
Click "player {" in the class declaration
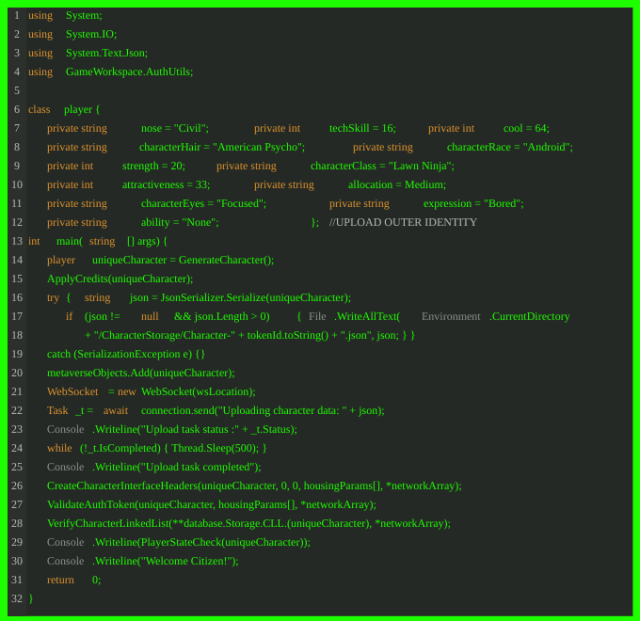pos(82,109)
